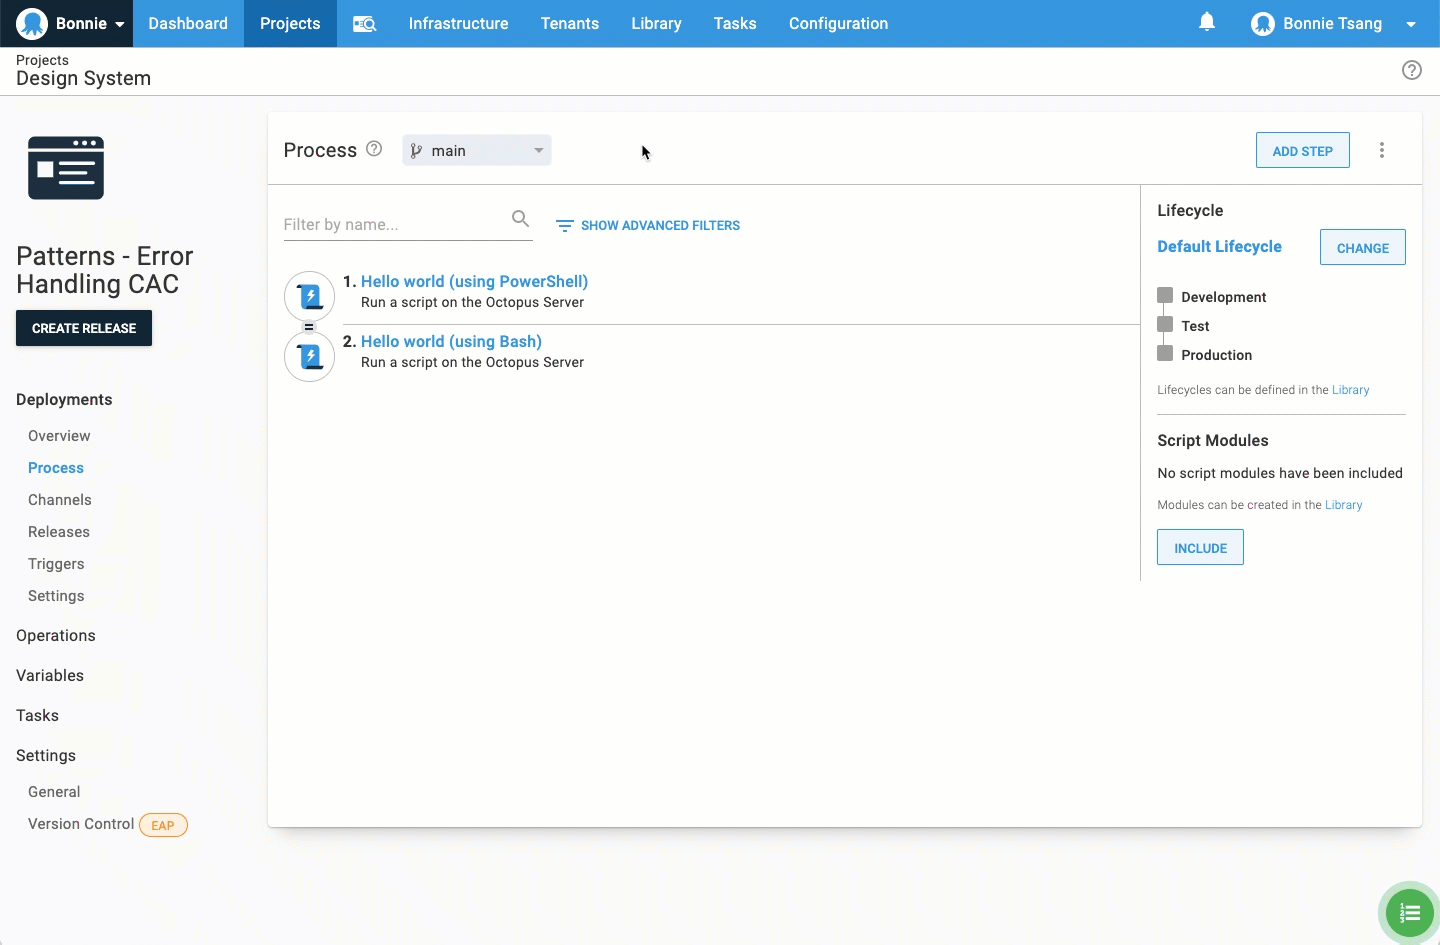Open the Library top menu item
The height and width of the screenshot is (945, 1440).
point(656,23)
